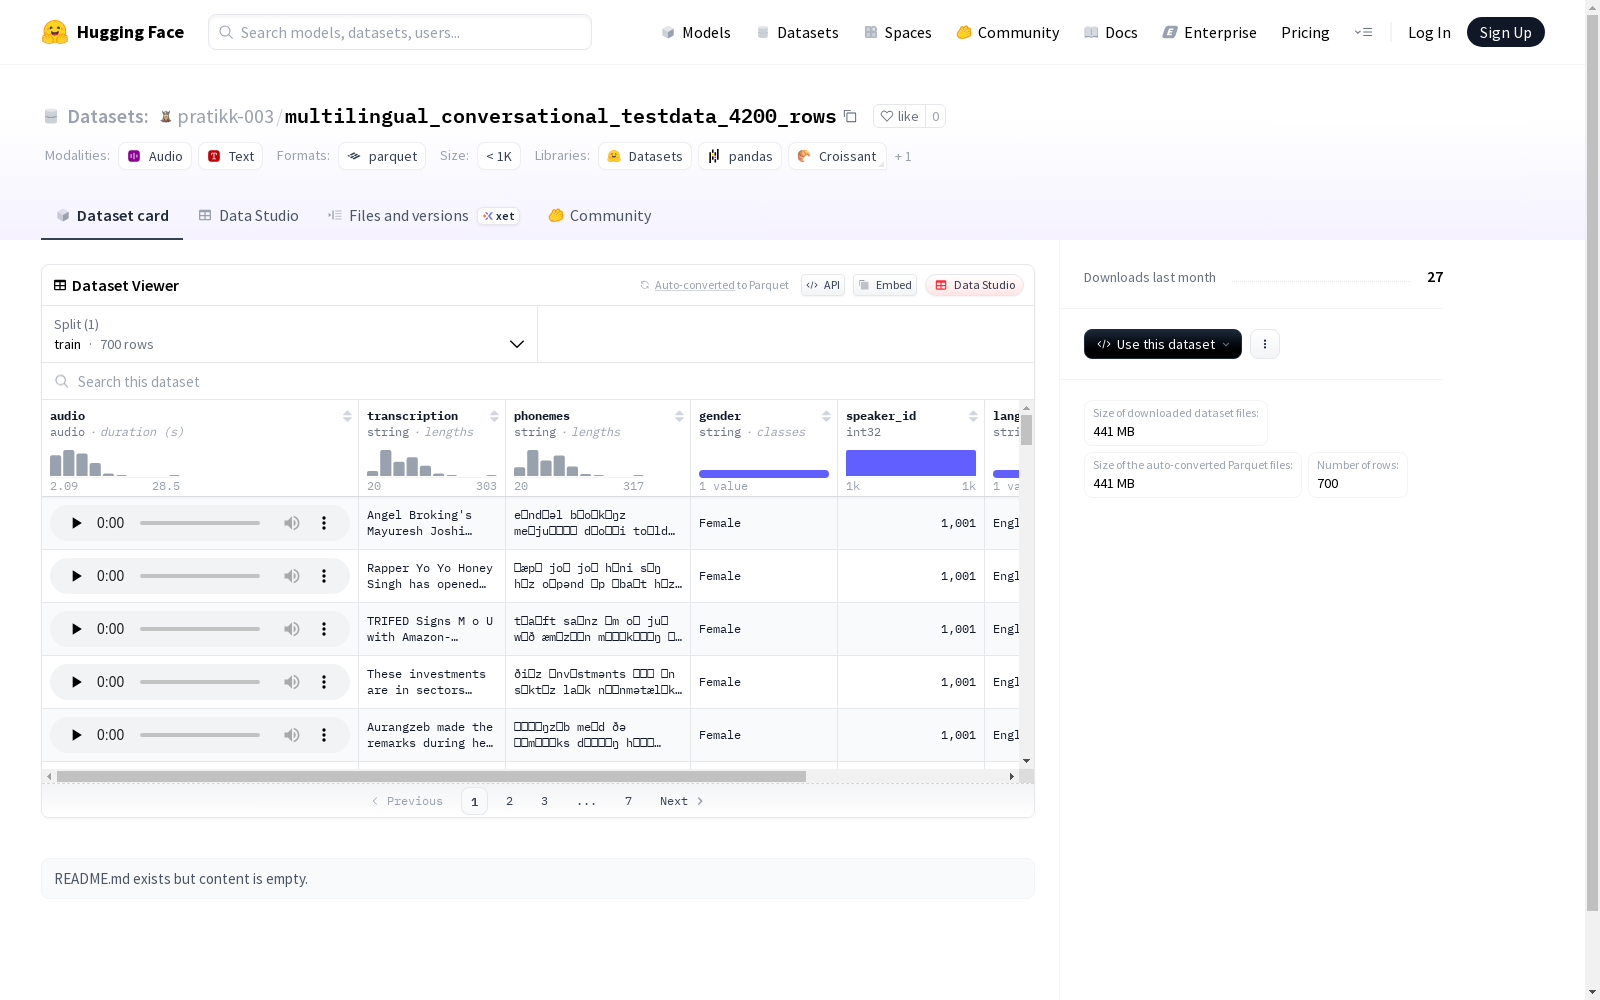Focus the Search this dataset field

coord(538,381)
